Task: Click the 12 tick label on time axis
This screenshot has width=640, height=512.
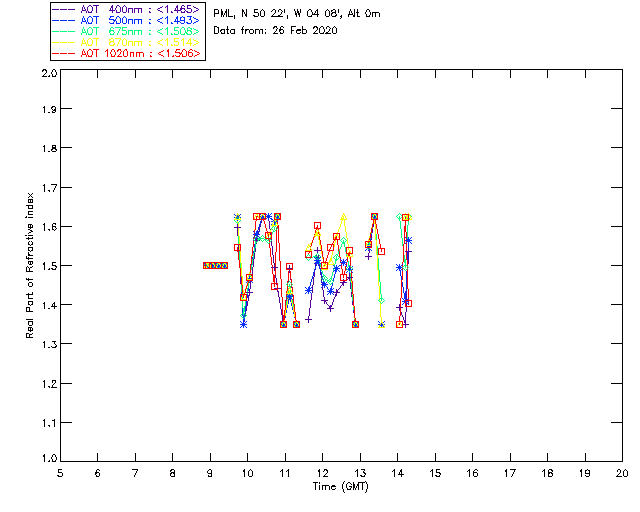Action: (x=322, y=473)
